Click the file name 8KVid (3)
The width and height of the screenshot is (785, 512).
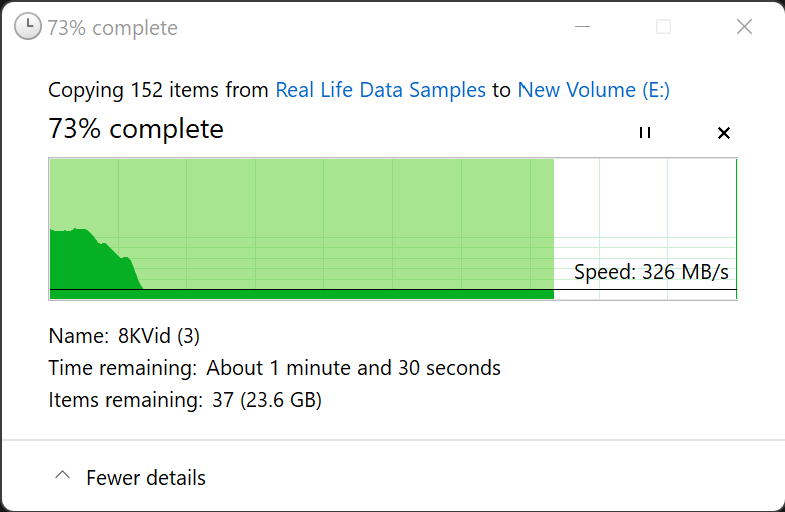[x=159, y=336]
